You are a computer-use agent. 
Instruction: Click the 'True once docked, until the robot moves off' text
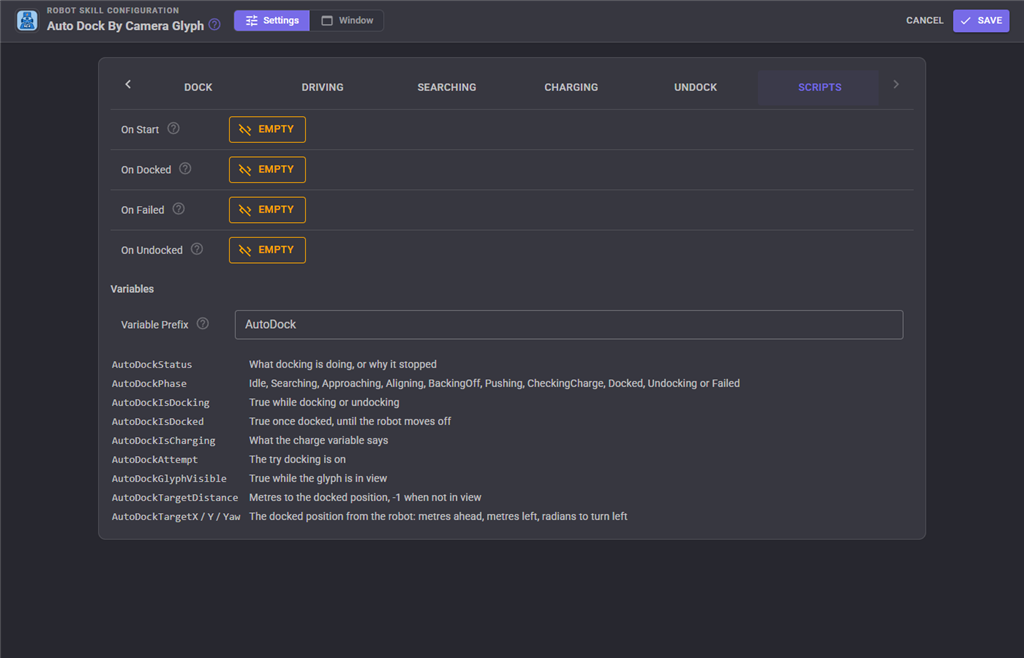click(x=350, y=421)
